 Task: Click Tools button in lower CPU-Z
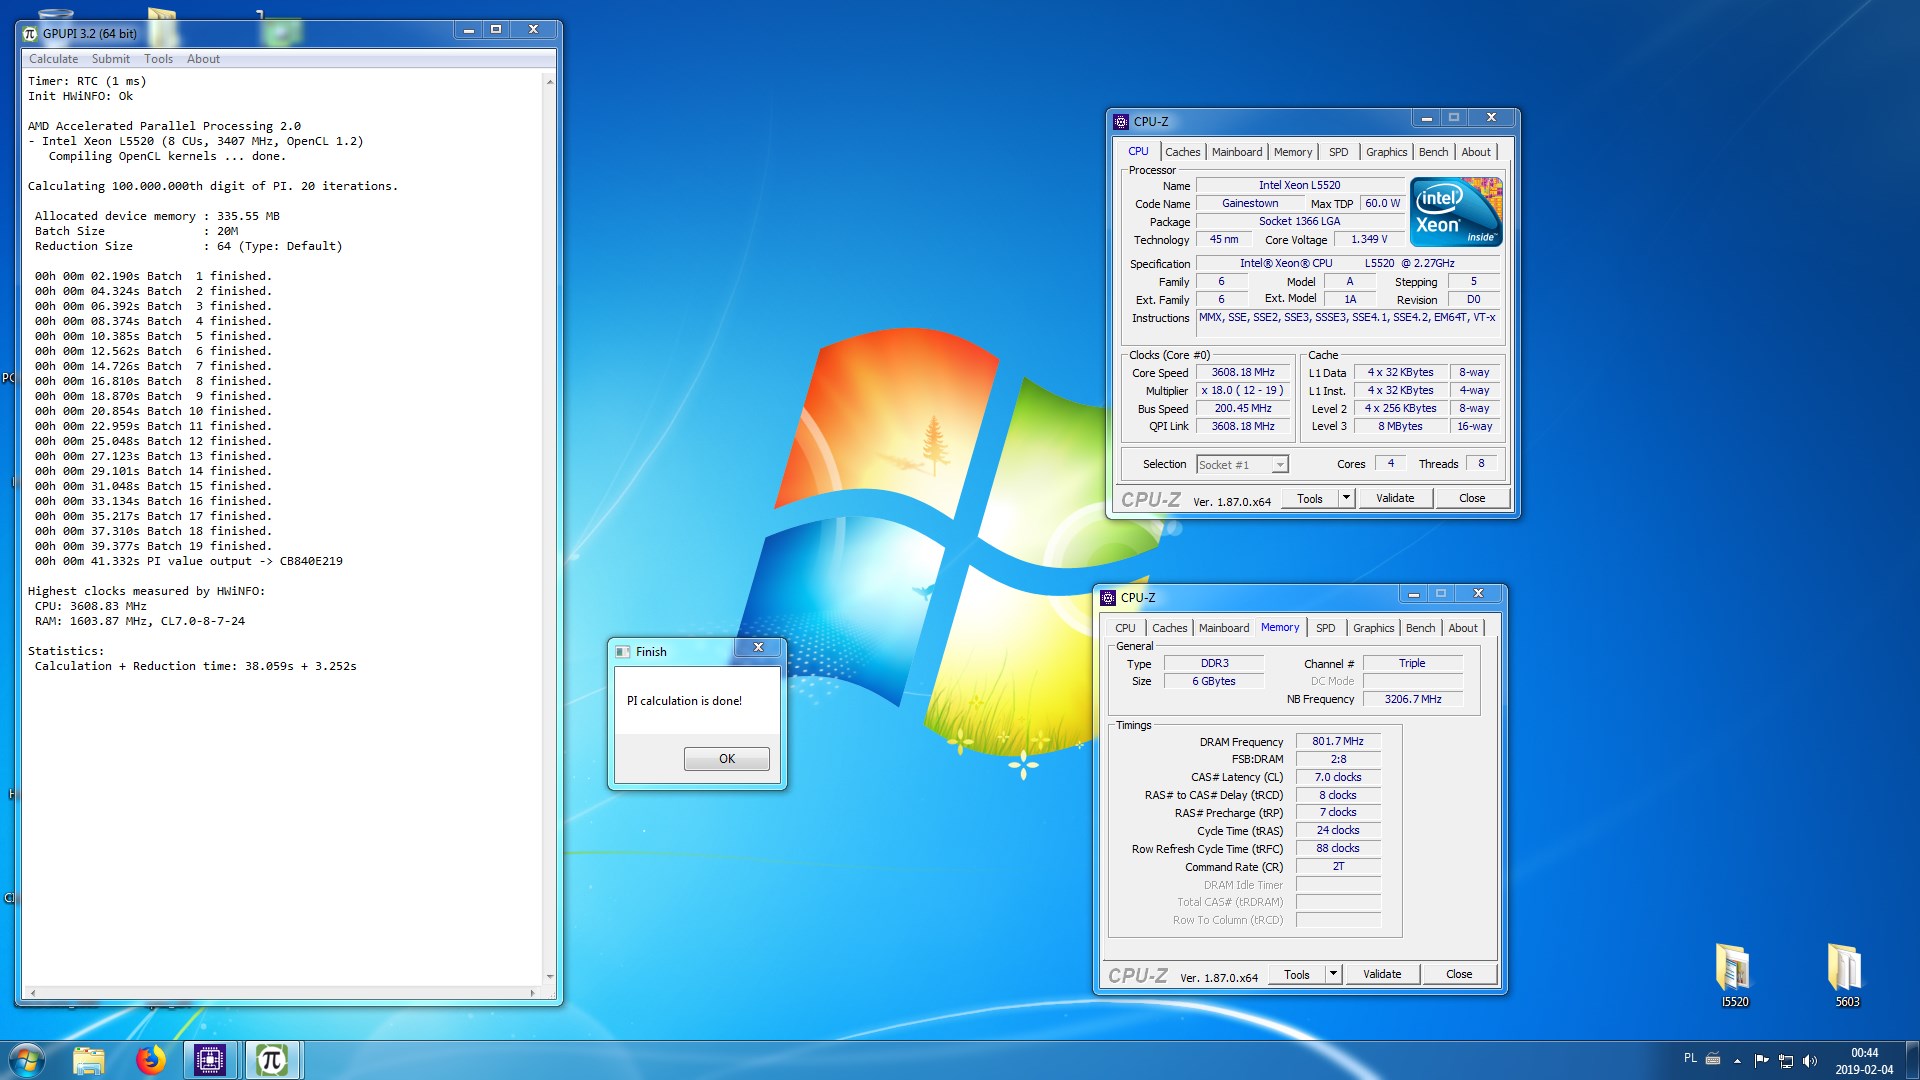pyautogui.click(x=1297, y=974)
